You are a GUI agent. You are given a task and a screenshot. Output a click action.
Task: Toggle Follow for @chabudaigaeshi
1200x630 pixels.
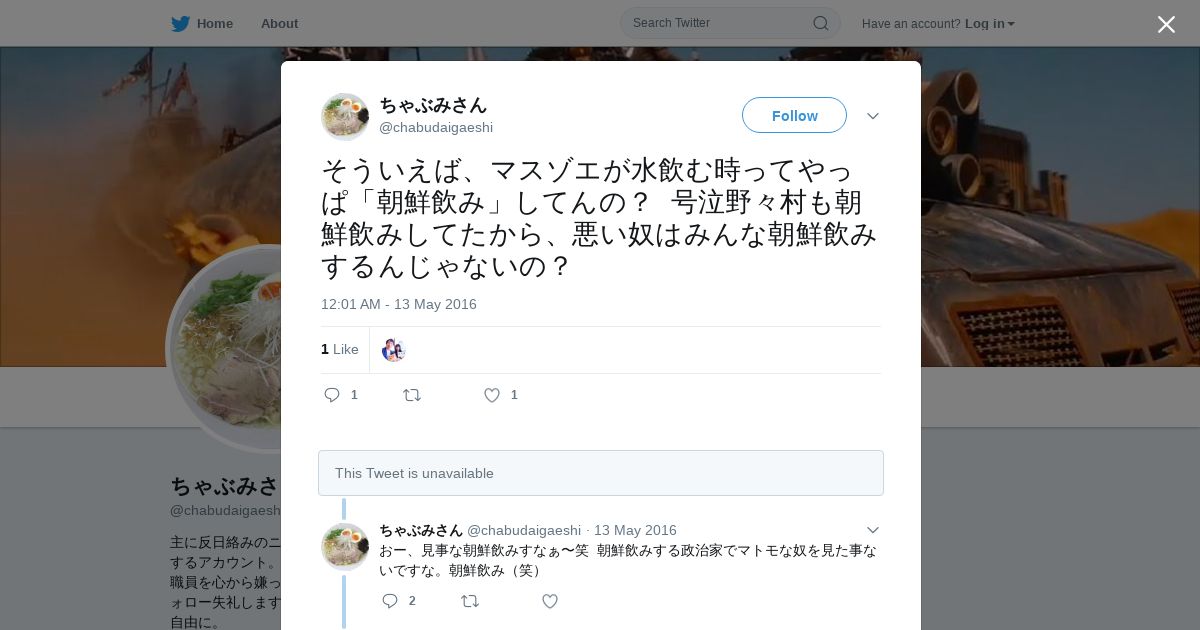[x=794, y=115]
